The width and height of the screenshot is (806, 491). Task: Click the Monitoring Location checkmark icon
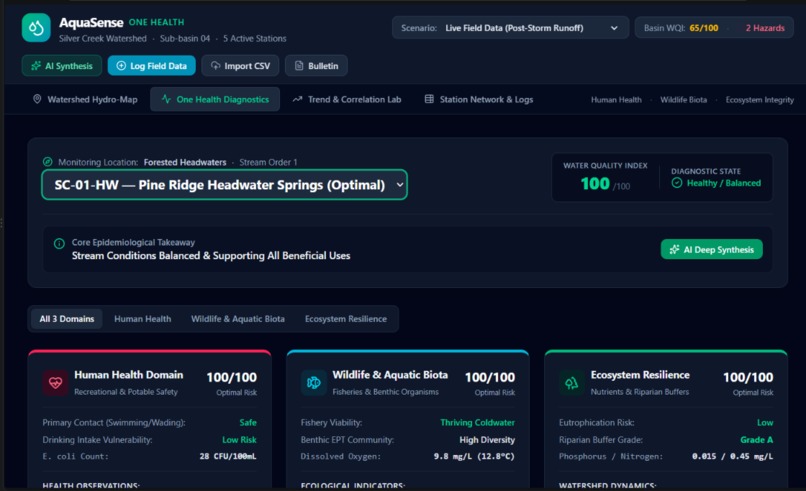point(48,162)
